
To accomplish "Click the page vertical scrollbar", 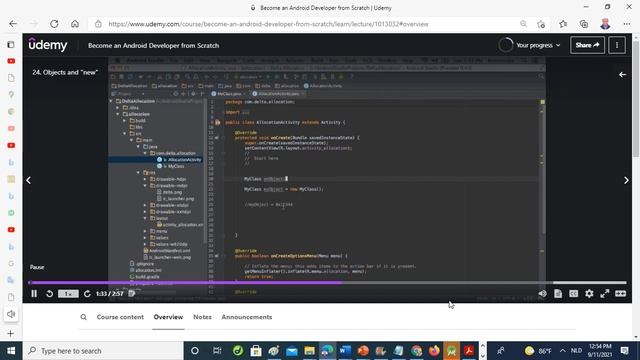I will click(x=636, y=98).
